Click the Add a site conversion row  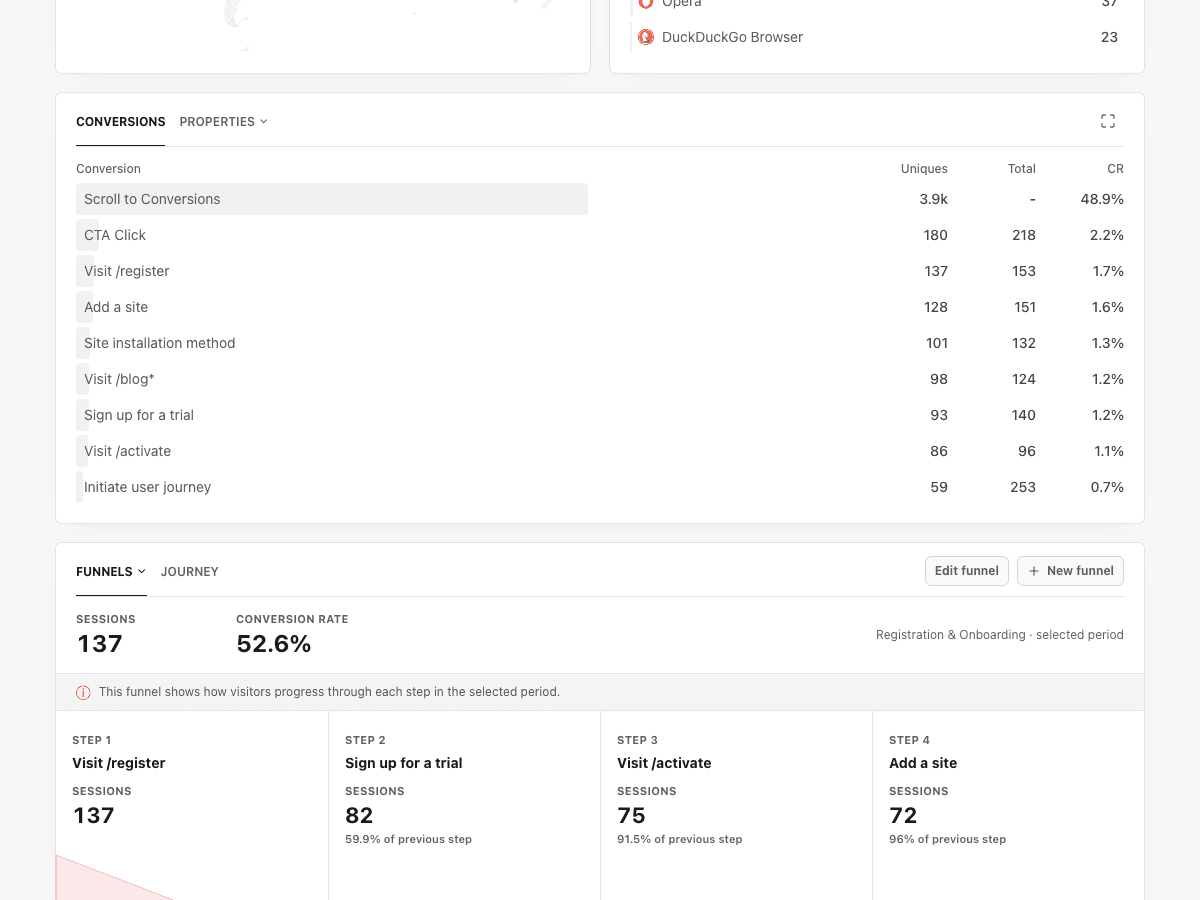(600, 307)
